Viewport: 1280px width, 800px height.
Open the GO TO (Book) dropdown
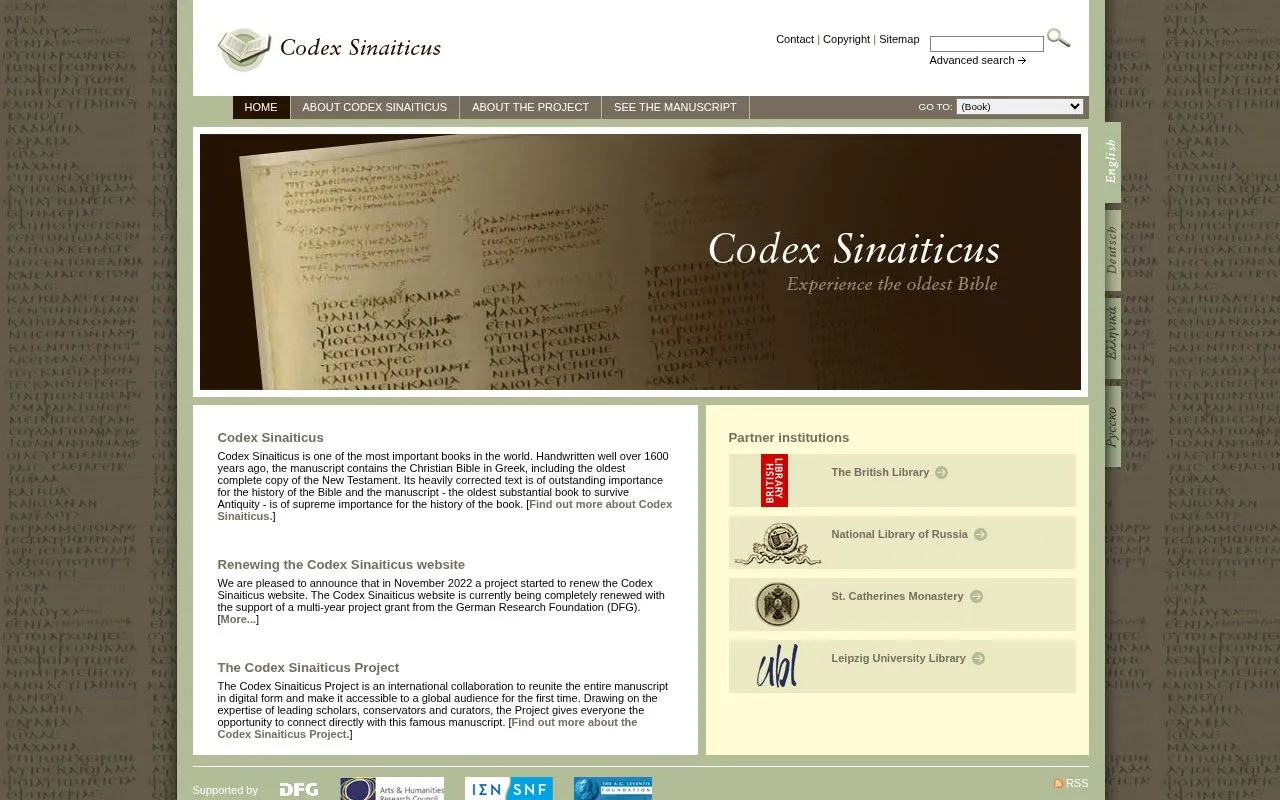[x=1020, y=107]
